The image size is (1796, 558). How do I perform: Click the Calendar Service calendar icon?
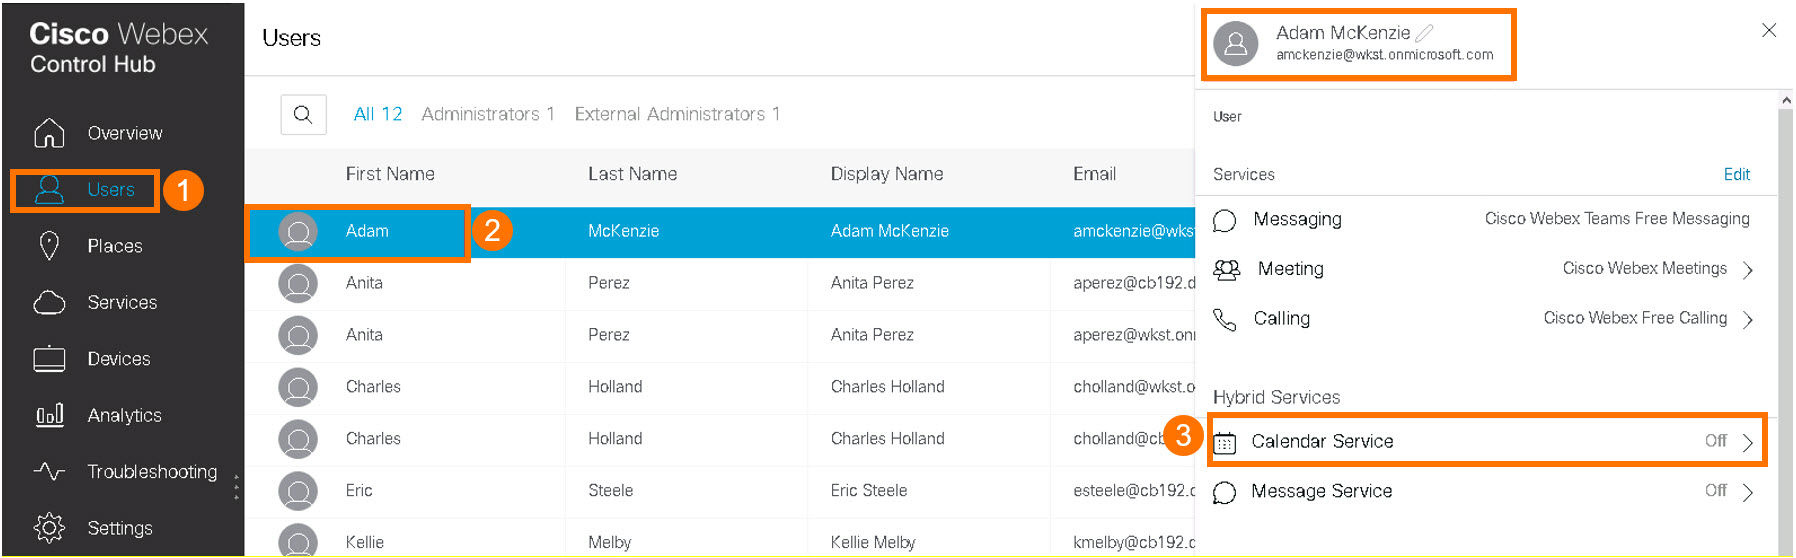(1224, 443)
